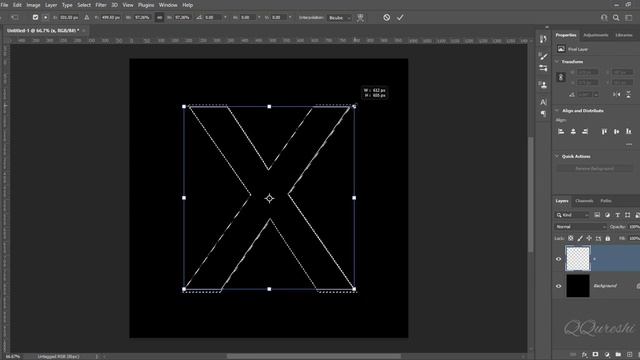This screenshot has width=640, height=360.
Task: Create a new layer button
Action: coord(629,355)
